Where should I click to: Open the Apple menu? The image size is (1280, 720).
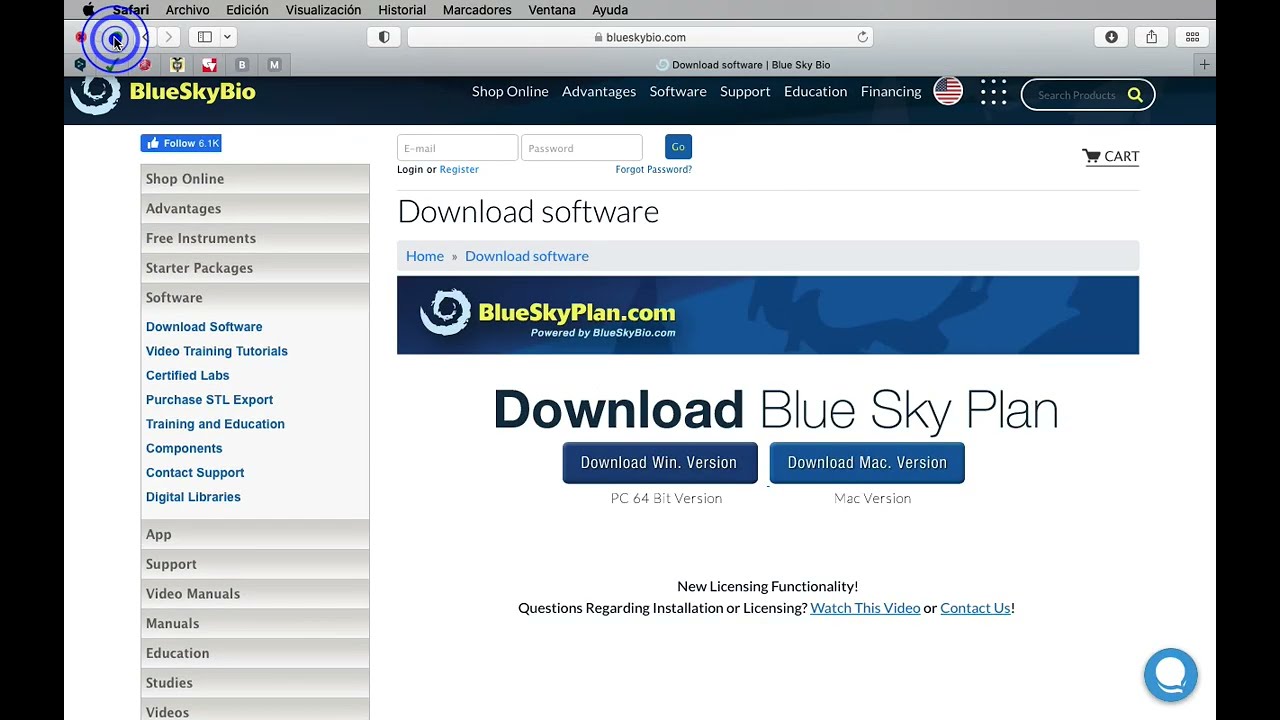(x=88, y=10)
